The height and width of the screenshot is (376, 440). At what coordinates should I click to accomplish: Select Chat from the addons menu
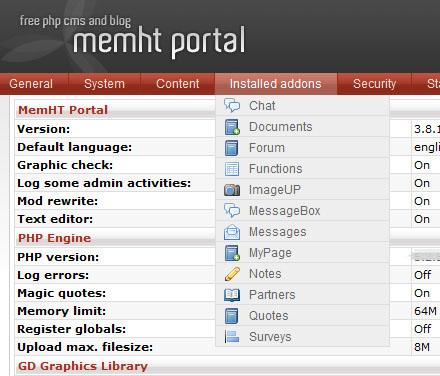pos(302,106)
